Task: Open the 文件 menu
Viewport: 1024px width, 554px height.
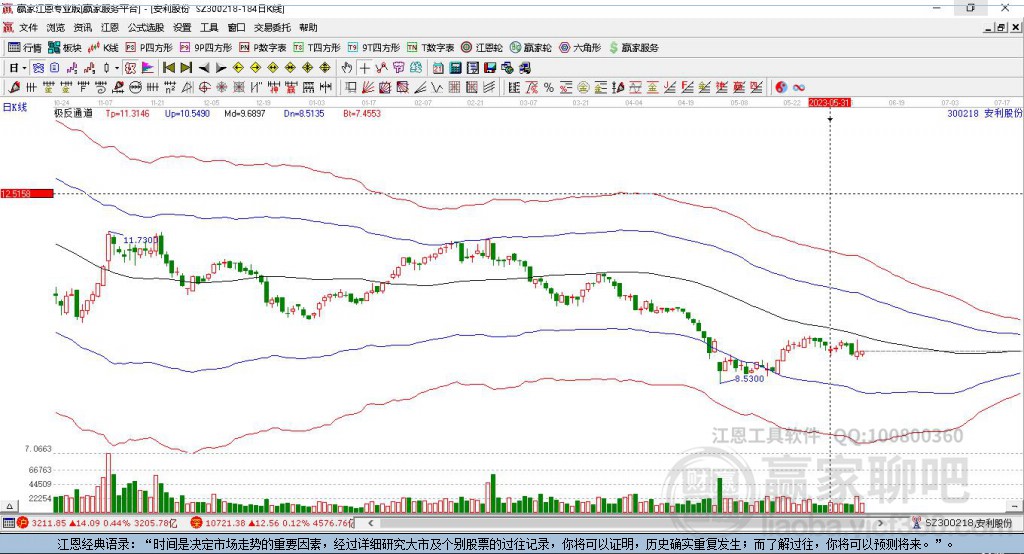Action: click(x=28, y=27)
